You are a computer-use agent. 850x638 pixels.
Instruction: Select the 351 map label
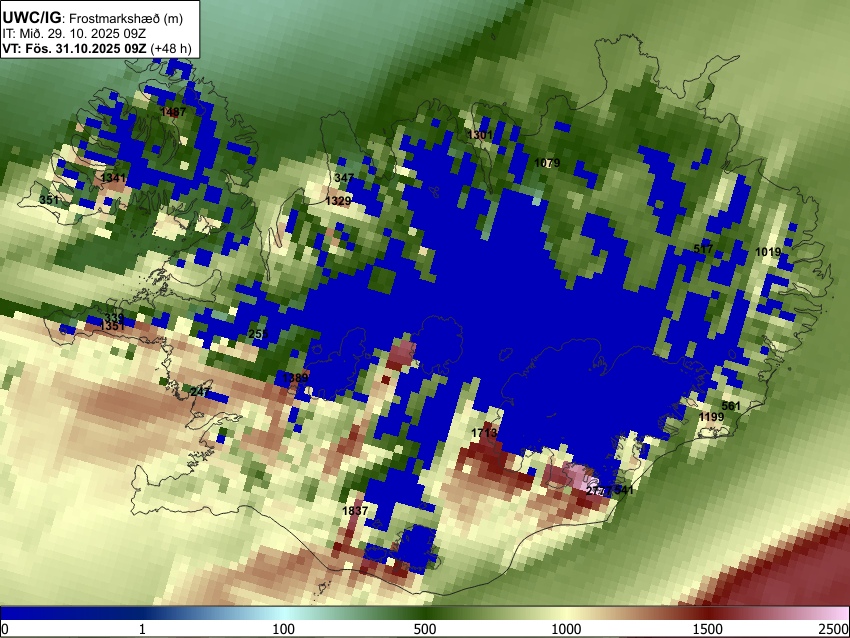pyautogui.click(x=49, y=200)
